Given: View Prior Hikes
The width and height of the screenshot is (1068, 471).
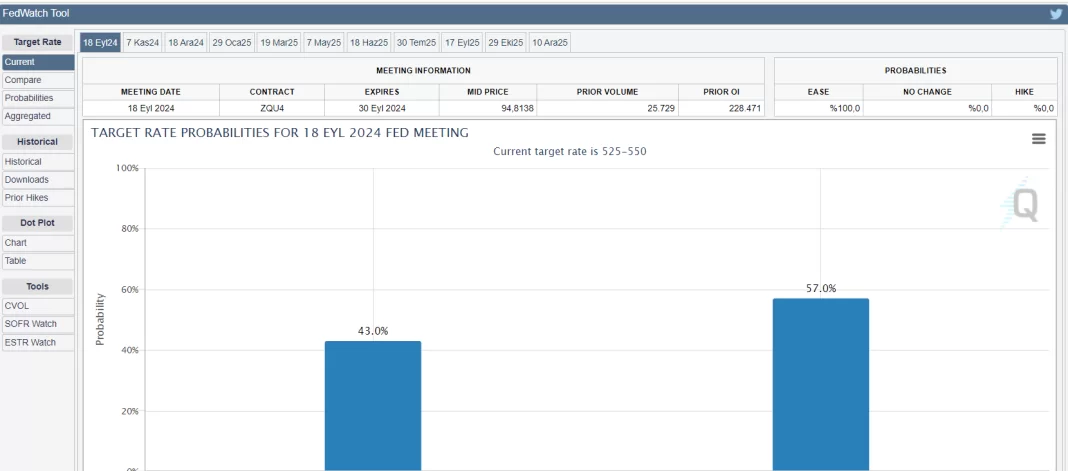Looking at the screenshot, I should [38, 198].
